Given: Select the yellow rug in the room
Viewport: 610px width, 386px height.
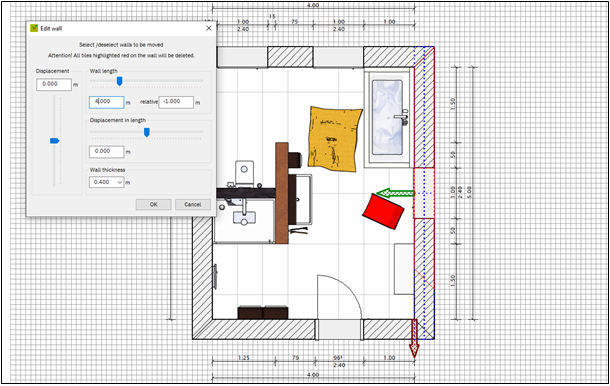Looking at the screenshot, I should 334,139.
